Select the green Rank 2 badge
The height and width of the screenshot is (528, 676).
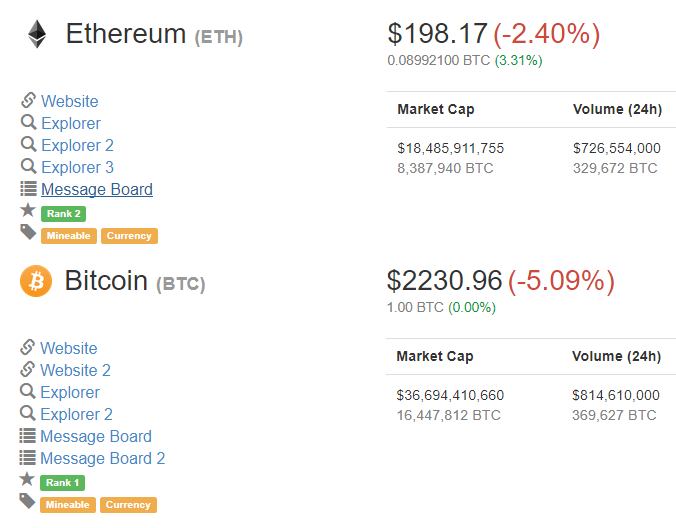coord(63,214)
